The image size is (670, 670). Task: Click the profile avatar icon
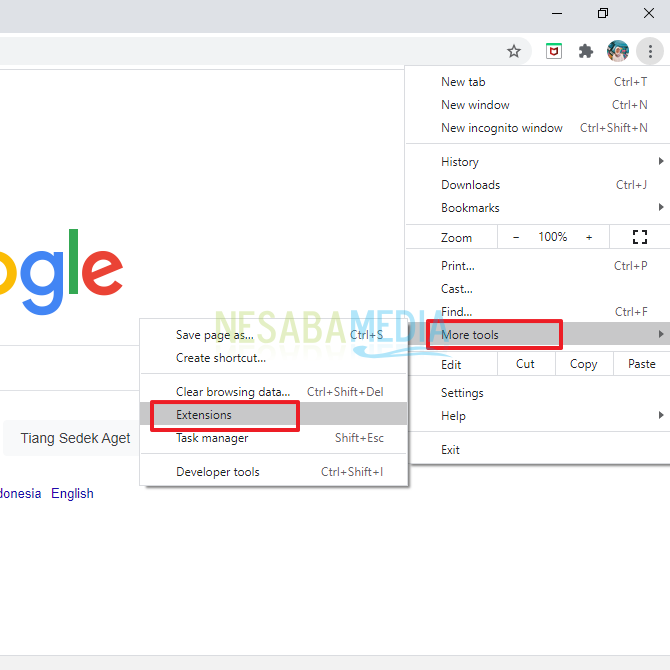[618, 51]
